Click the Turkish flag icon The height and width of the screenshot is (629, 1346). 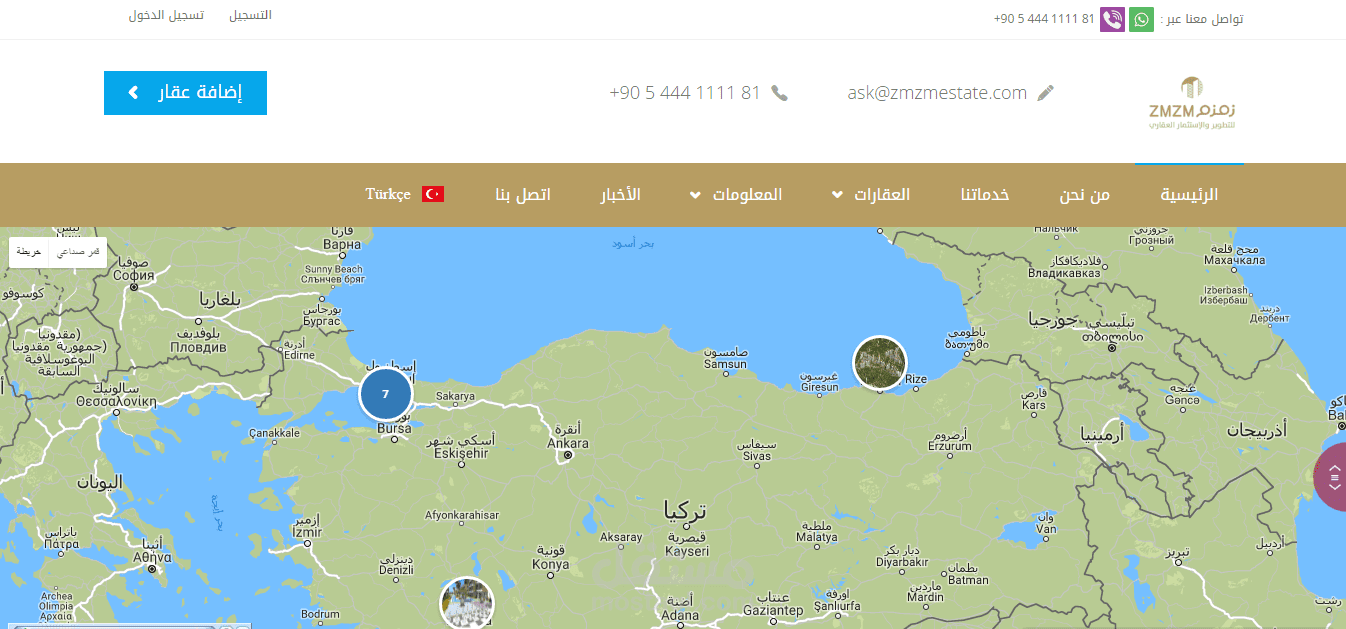point(433,194)
